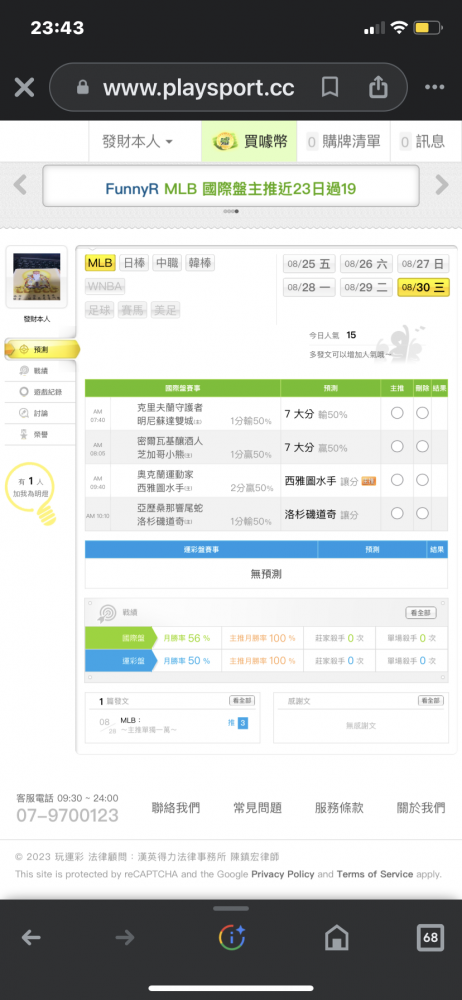Open the Google assistant icon in bottom bar

tap(232, 937)
